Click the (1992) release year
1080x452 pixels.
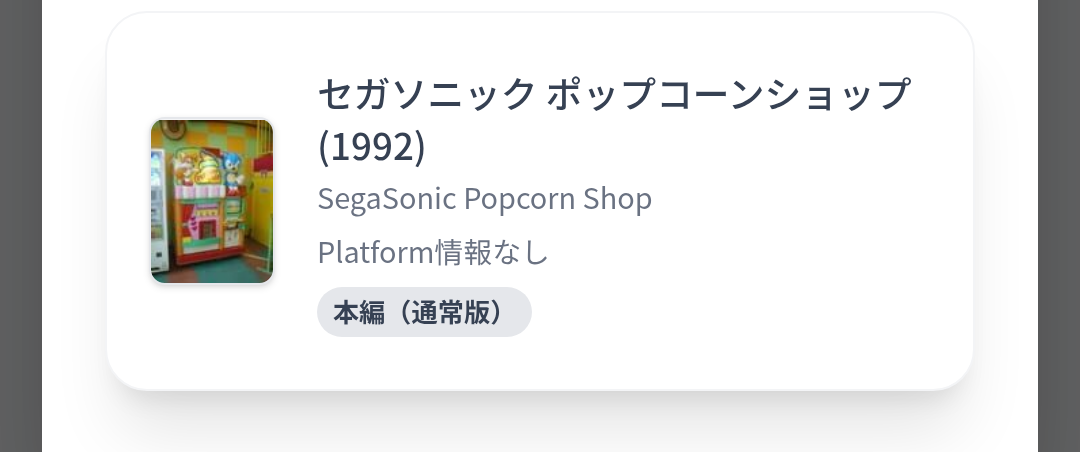click(x=371, y=147)
